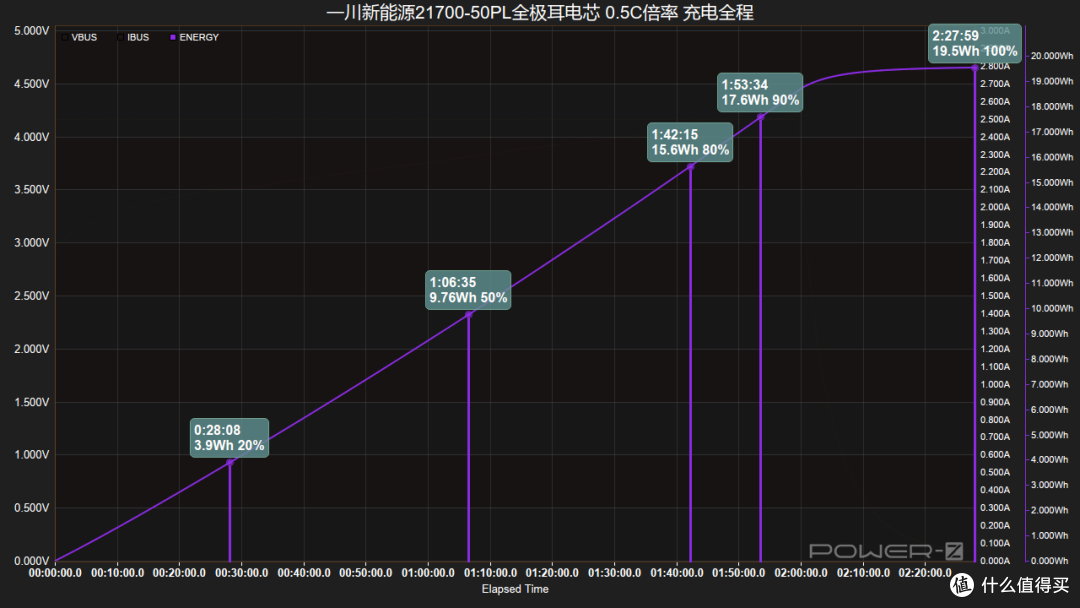The image size is (1080, 608).
Task: Click the 01:00:00.0 time axis label
Action: point(428,573)
